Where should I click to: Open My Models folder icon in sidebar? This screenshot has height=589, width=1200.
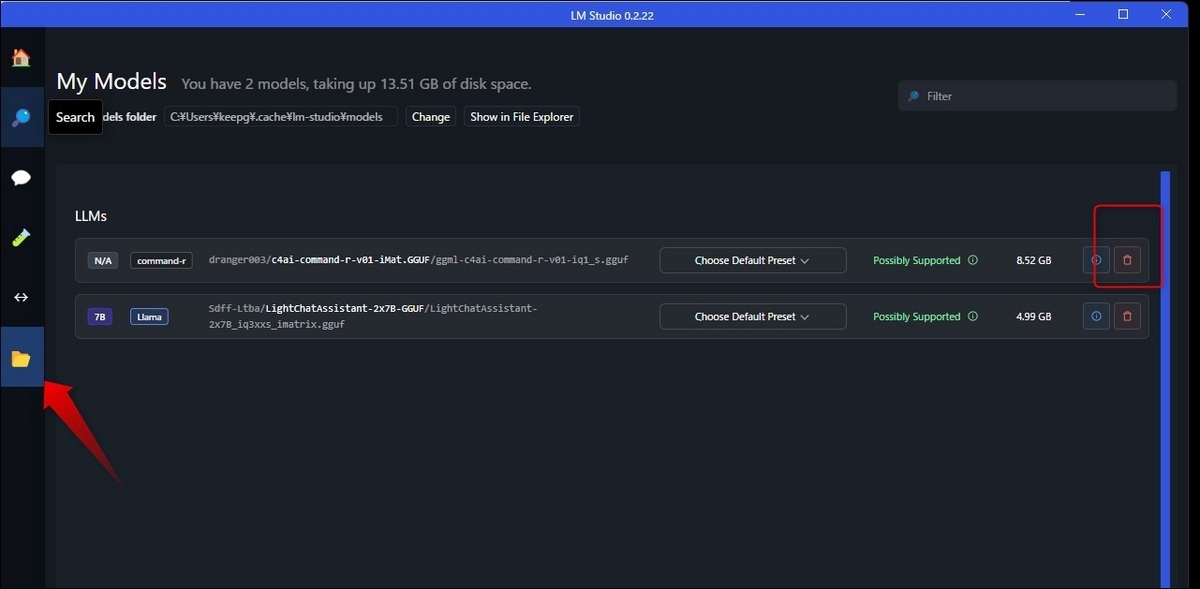(x=21, y=357)
